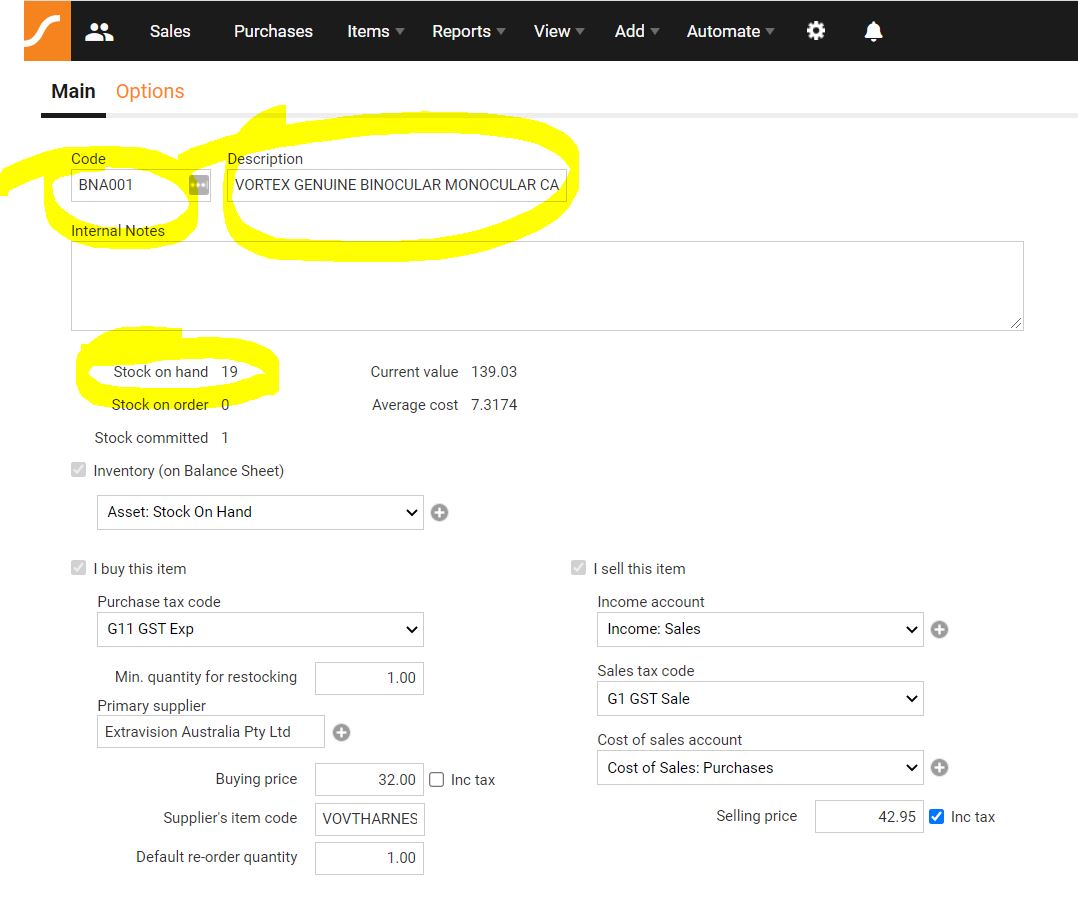1078x900 pixels.
Task: Click the Min. quantity for restocking field
Action: tap(369, 678)
